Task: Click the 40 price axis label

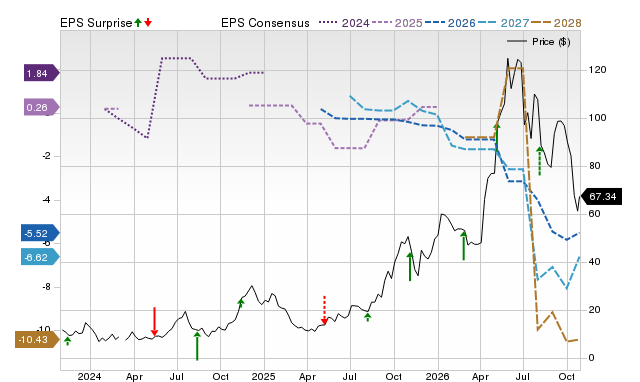Action: click(x=594, y=262)
